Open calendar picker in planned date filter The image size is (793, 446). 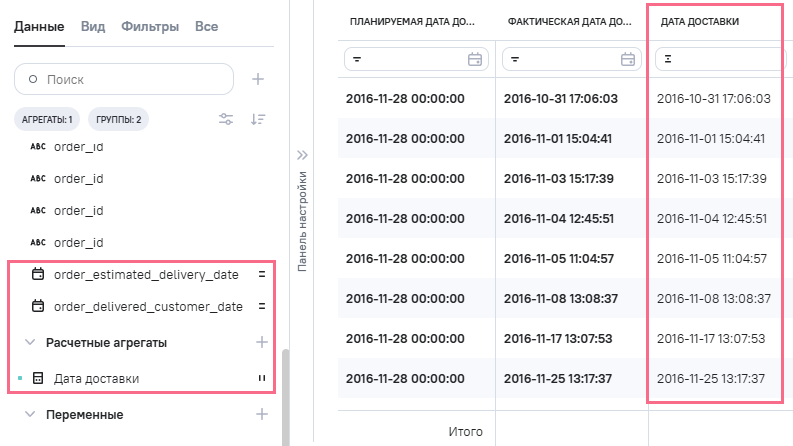pyautogui.click(x=475, y=60)
